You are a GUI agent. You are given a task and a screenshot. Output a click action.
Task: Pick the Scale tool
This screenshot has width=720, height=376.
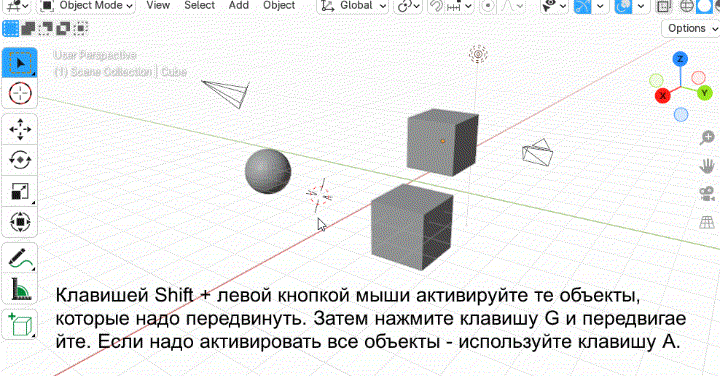(20, 191)
